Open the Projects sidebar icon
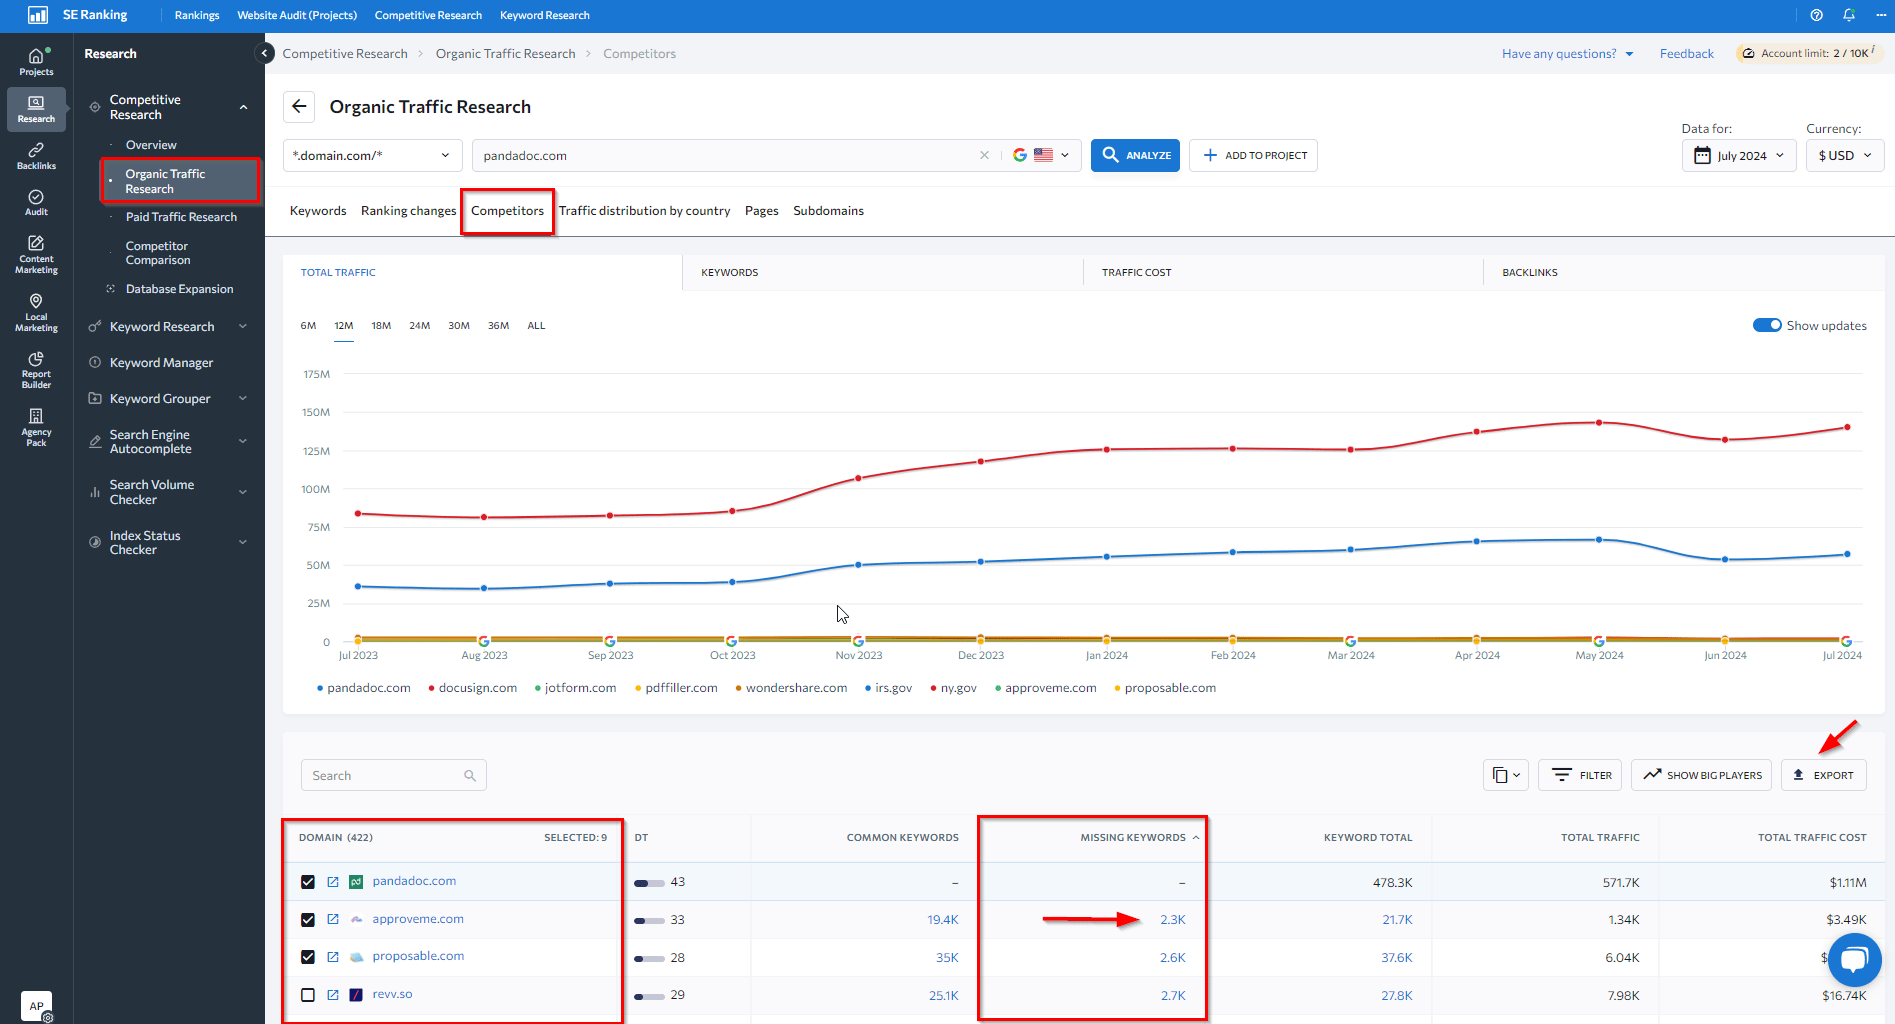Viewport: 1895px width, 1024px height. click(36, 61)
